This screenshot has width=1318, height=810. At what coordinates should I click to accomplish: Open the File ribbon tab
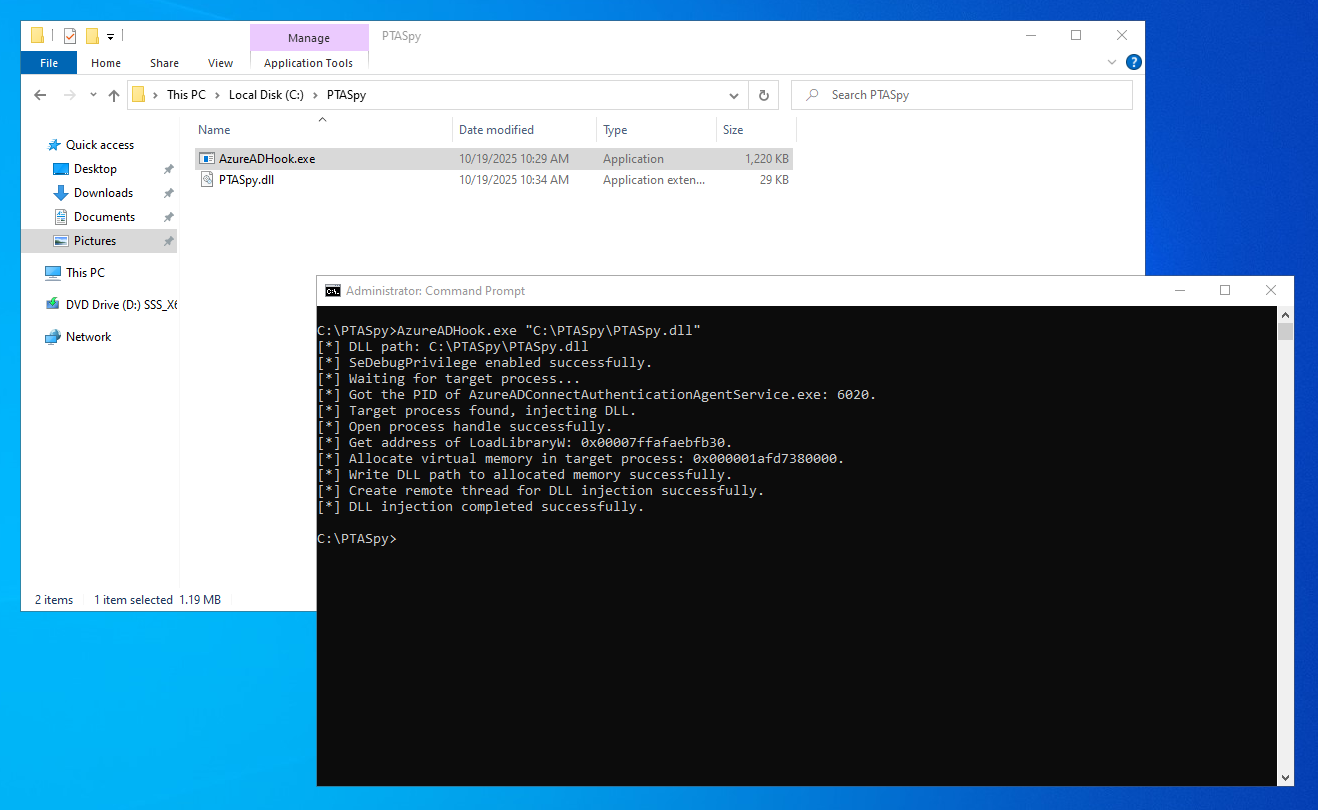point(49,63)
